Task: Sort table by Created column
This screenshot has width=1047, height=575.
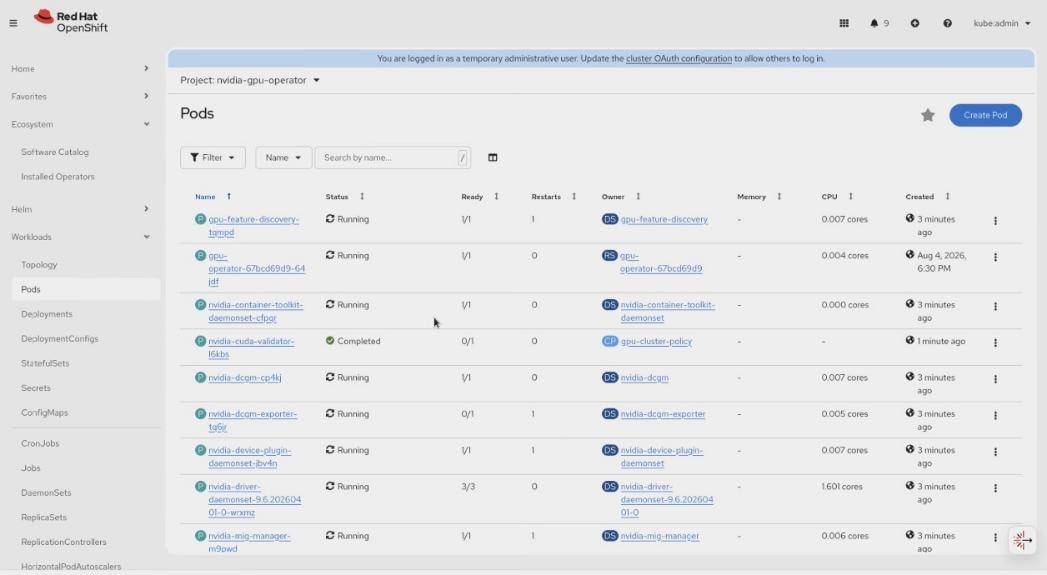Action: (x=927, y=196)
